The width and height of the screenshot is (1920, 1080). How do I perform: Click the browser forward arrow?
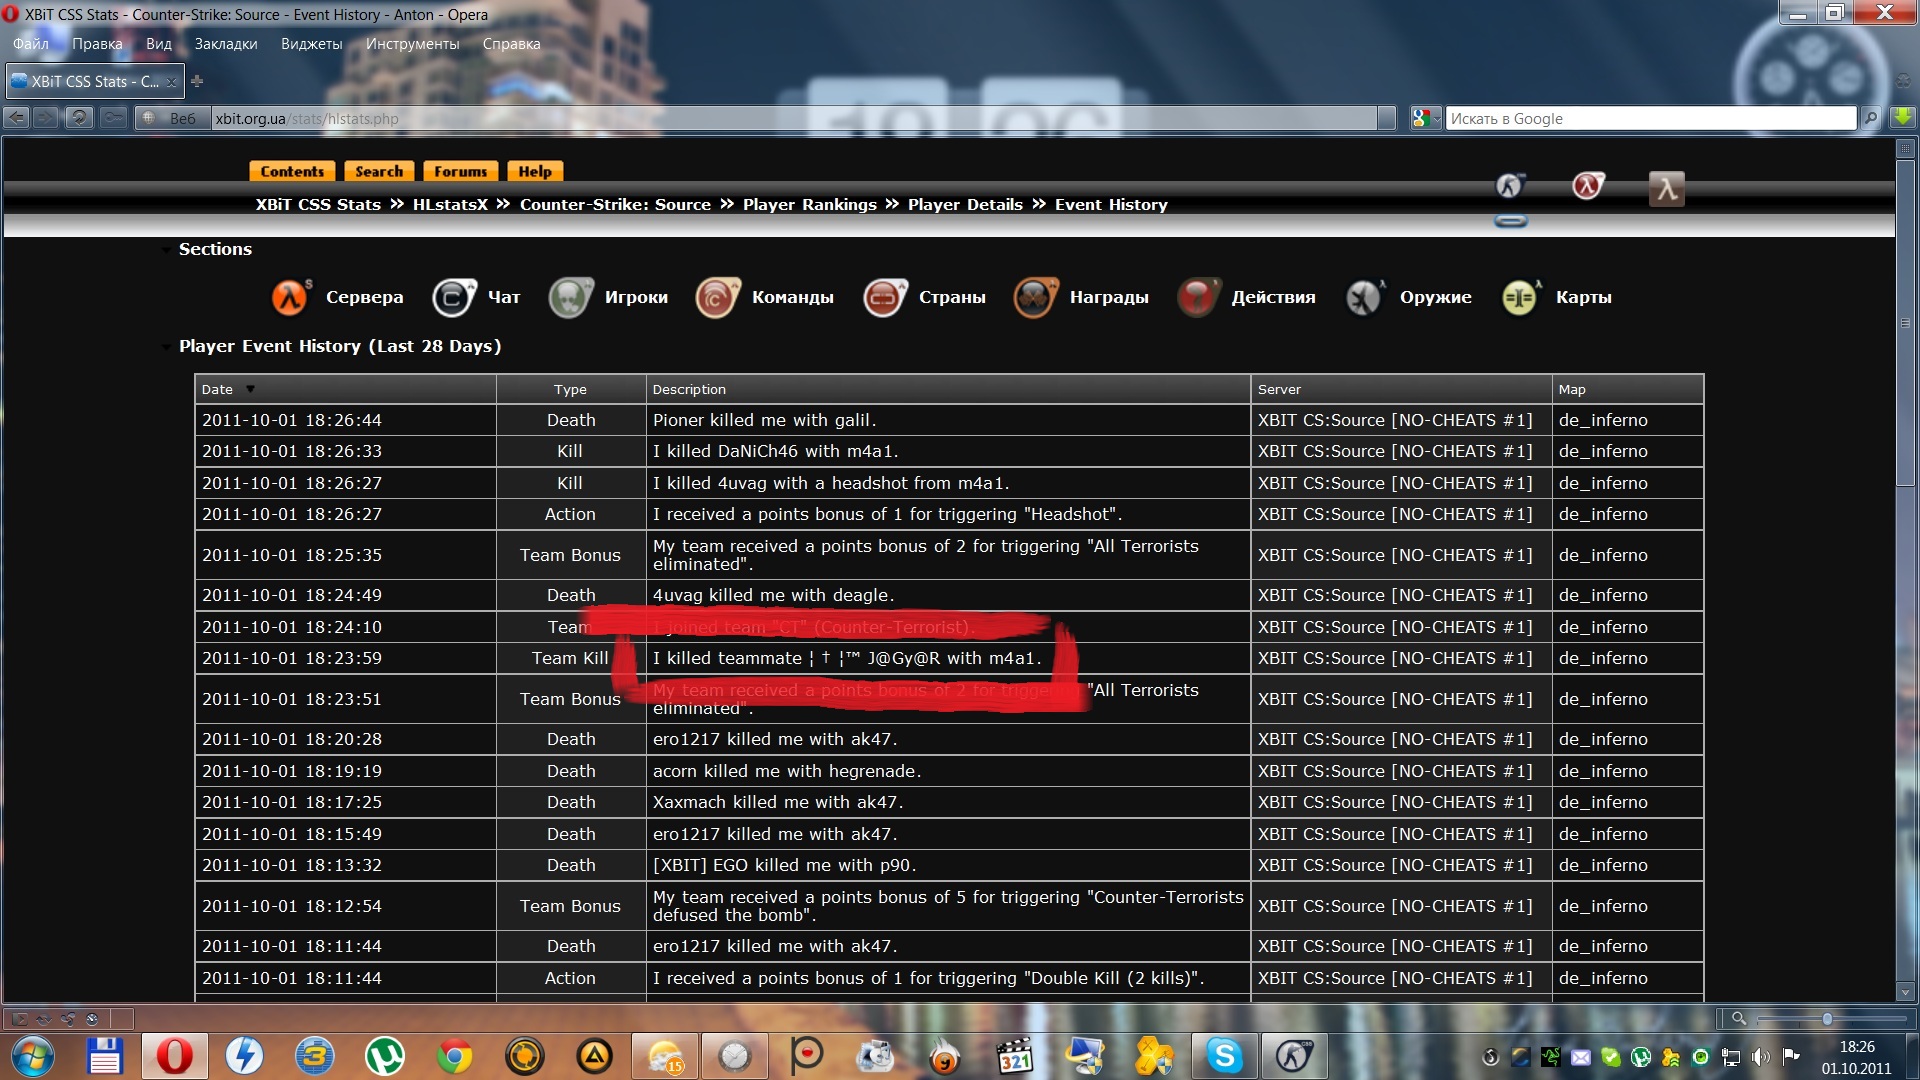pyautogui.click(x=46, y=118)
